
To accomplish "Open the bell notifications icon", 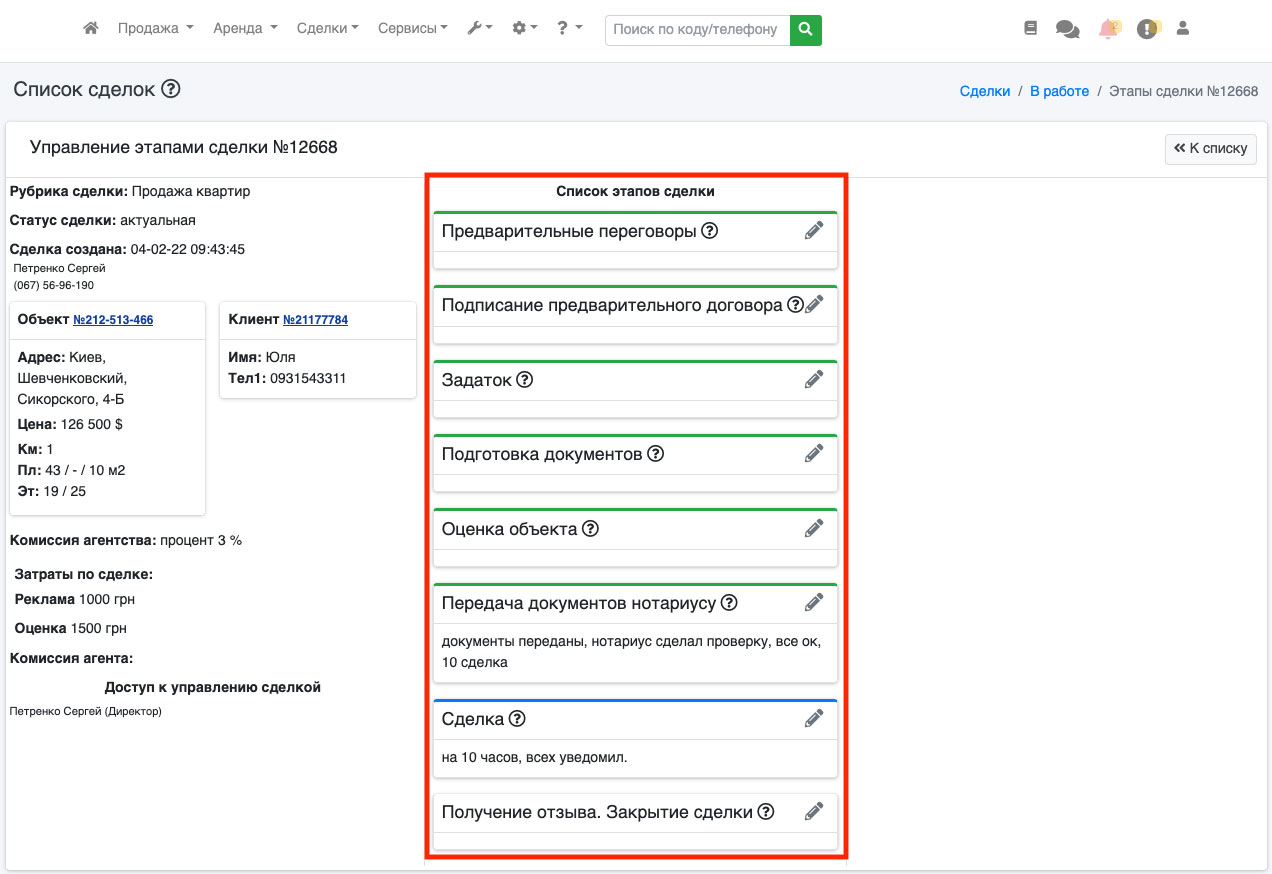I will point(1108,29).
